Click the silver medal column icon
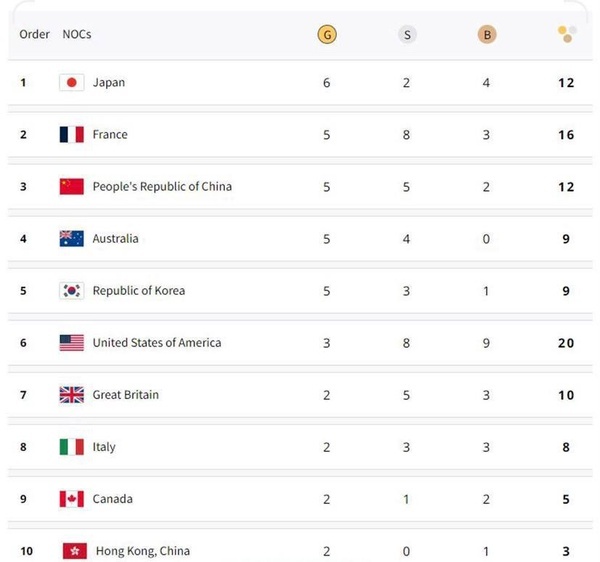The height and width of the screenshot is (562, 600). [x=407, y=35]
